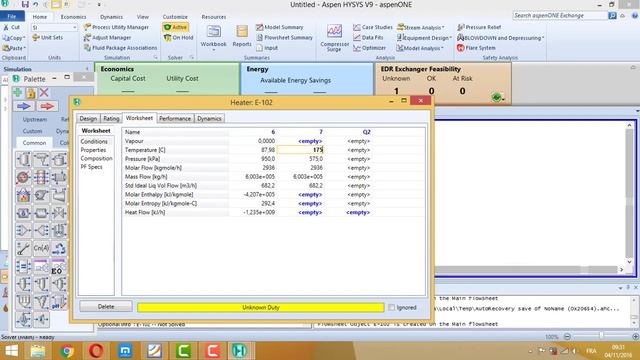Switch to the Customize ribbon tab

pyautogui.click(x=175, y=17)
